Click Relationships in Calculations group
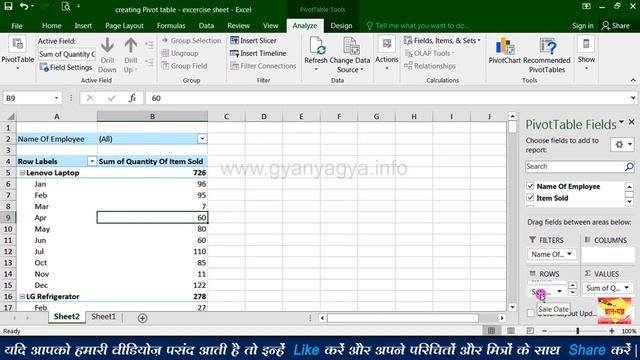Screen dimensions: 640x360 (x=430, y=66)
